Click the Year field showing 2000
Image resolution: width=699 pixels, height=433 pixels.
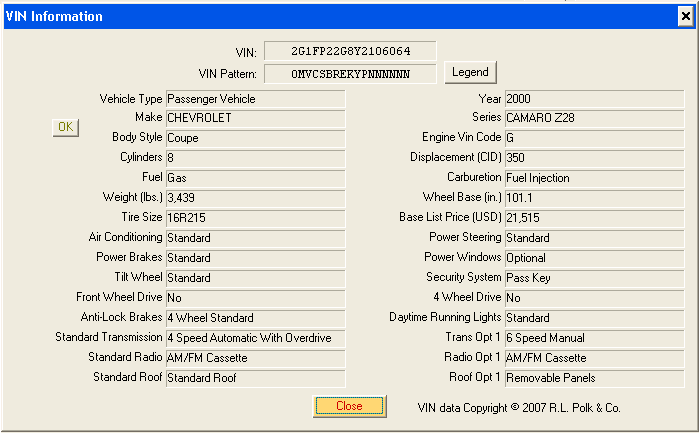594,99
